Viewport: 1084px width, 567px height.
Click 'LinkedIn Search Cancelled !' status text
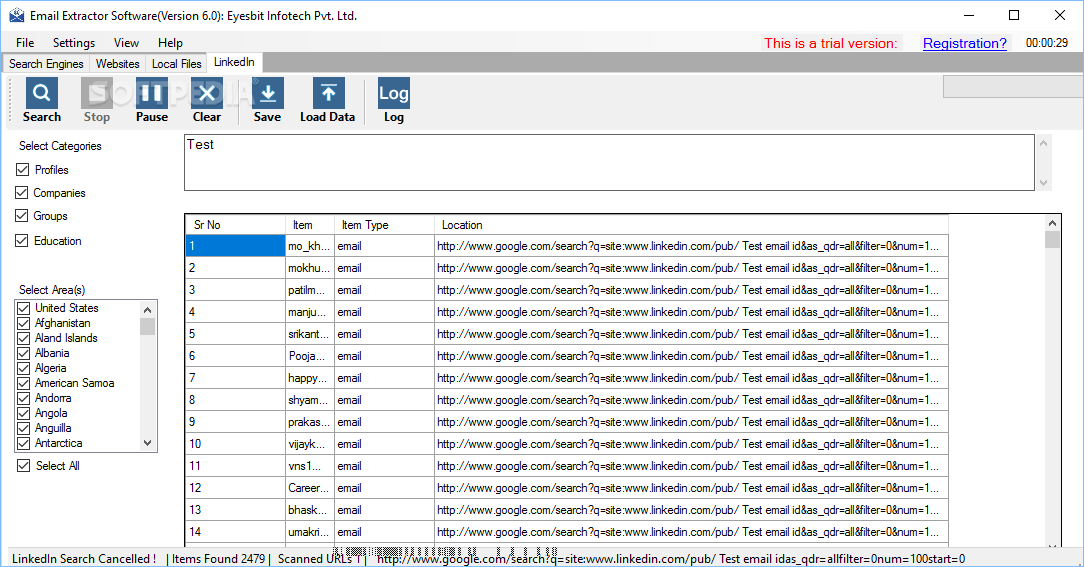click(x=84, y=559)
